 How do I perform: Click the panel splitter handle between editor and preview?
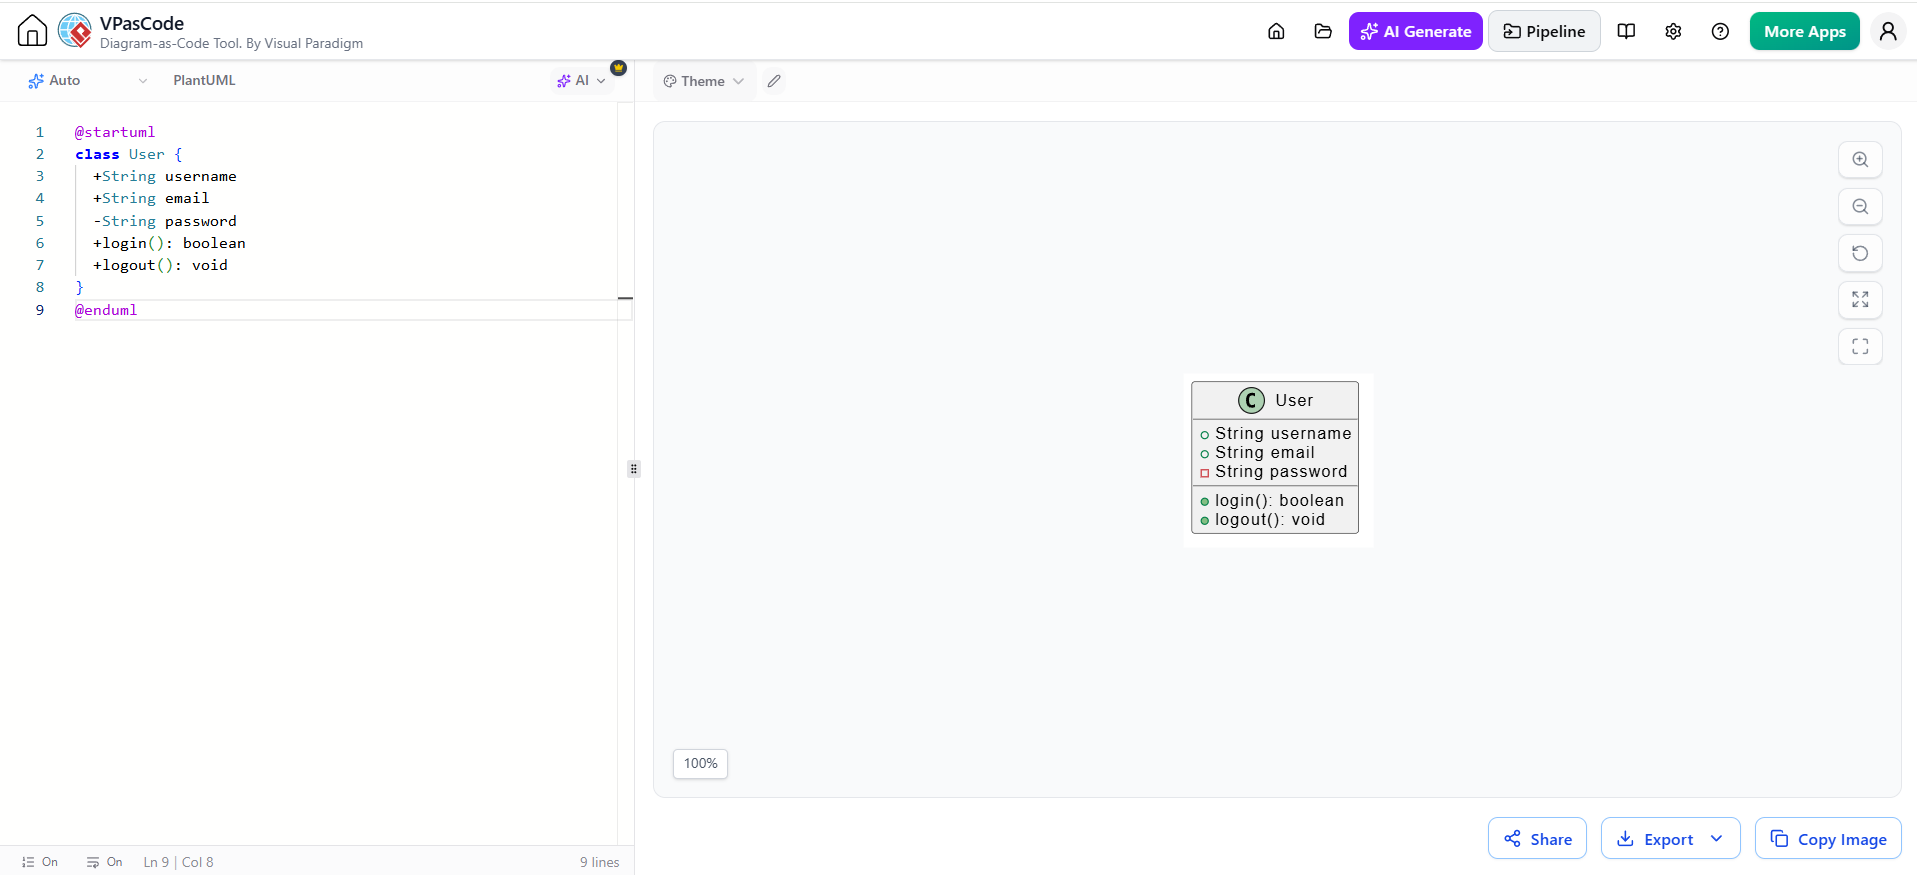click(634, 468)
